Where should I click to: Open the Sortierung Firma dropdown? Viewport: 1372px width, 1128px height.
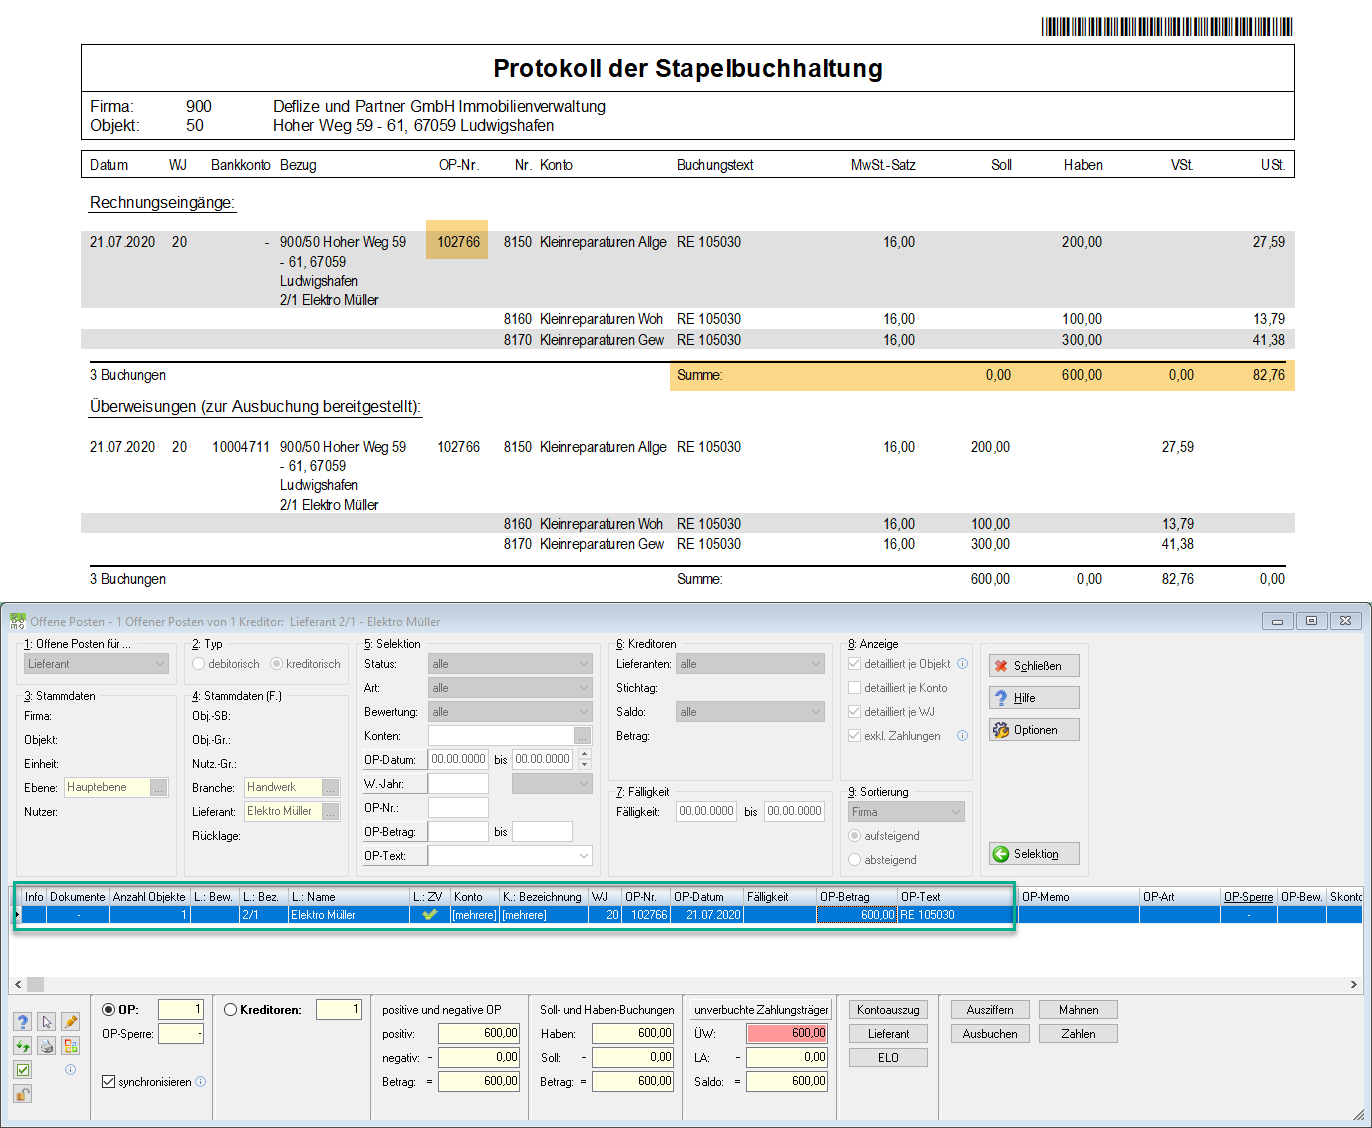tap(906, 812)
